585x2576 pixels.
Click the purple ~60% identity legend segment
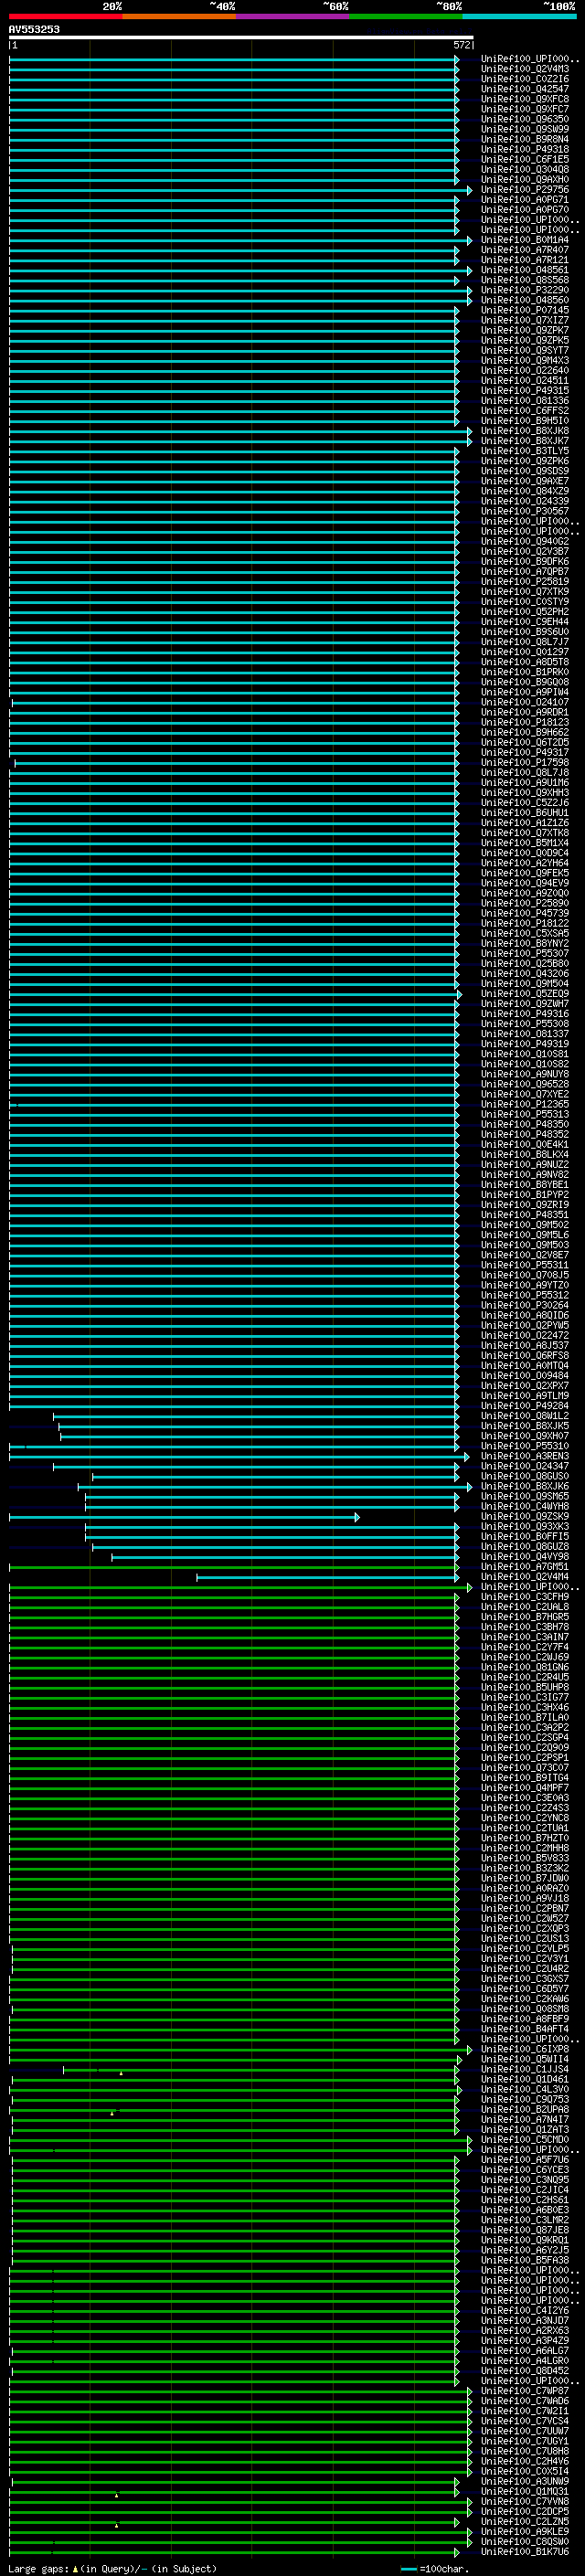292,16
